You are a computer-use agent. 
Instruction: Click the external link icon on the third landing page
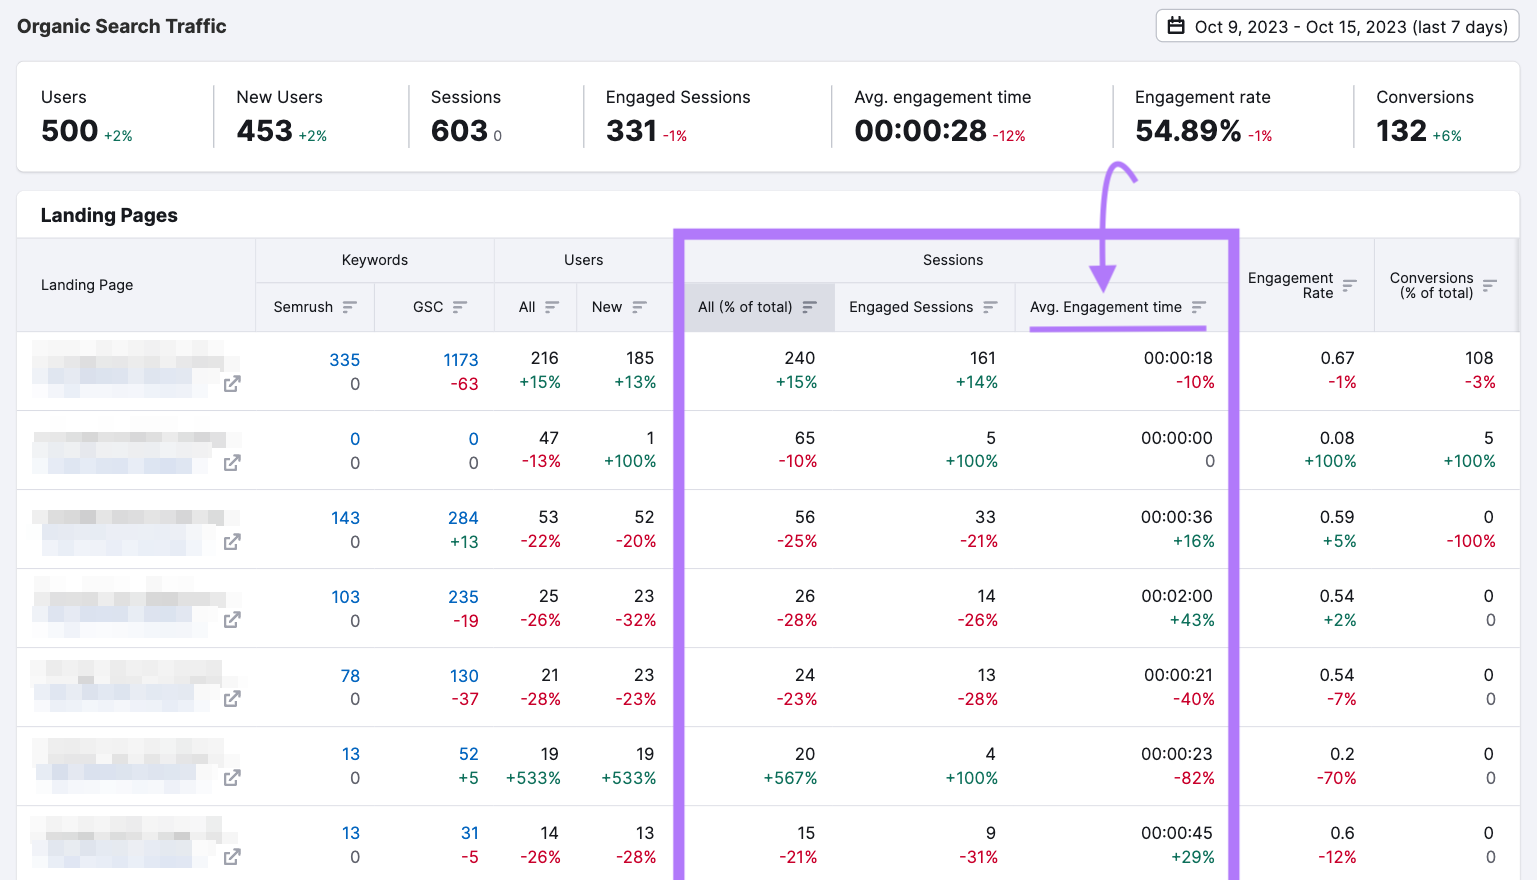[231, 541]
